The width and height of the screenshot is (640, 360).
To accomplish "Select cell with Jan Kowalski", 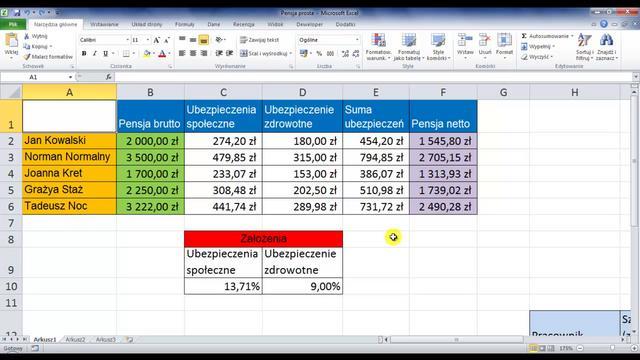I will click(69, 141).
